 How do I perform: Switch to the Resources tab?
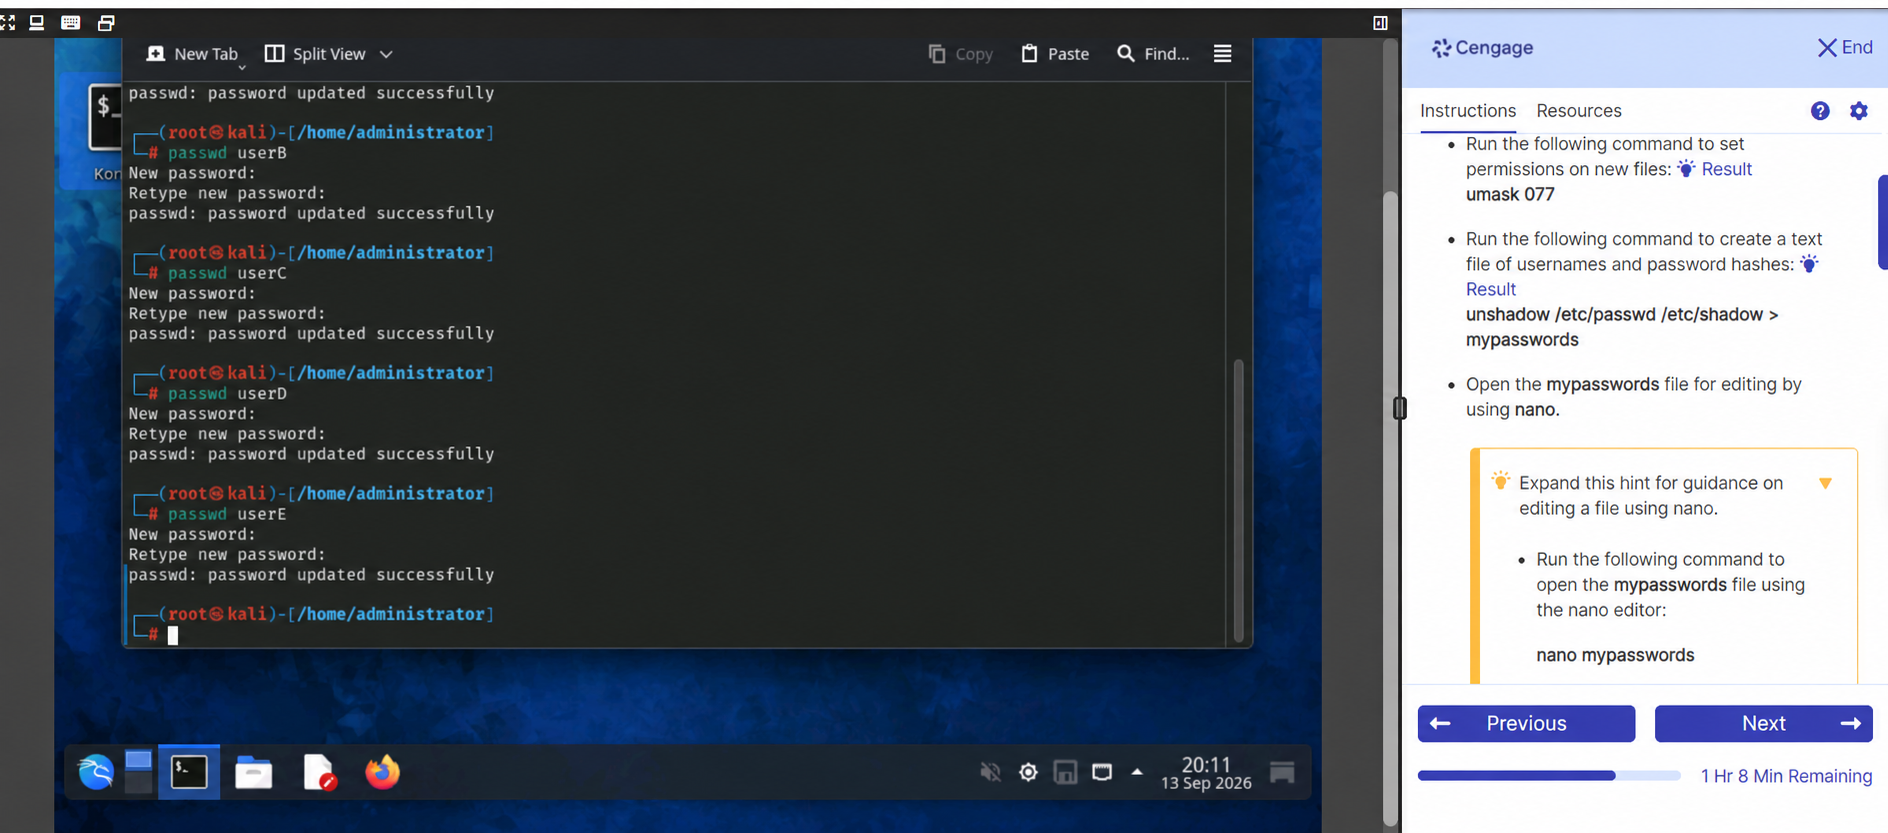pyautogui.click(x=1579, y=111)
